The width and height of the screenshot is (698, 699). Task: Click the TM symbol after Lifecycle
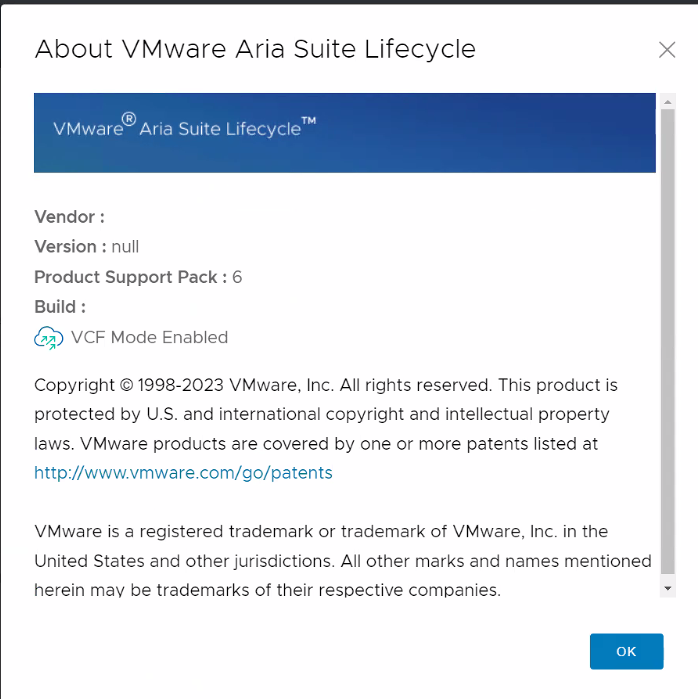pyautogui.click(x=309, y=121)
